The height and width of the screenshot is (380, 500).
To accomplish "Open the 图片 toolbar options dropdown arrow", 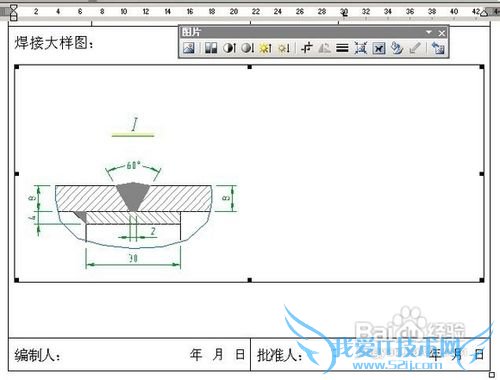I will (429, 32).
